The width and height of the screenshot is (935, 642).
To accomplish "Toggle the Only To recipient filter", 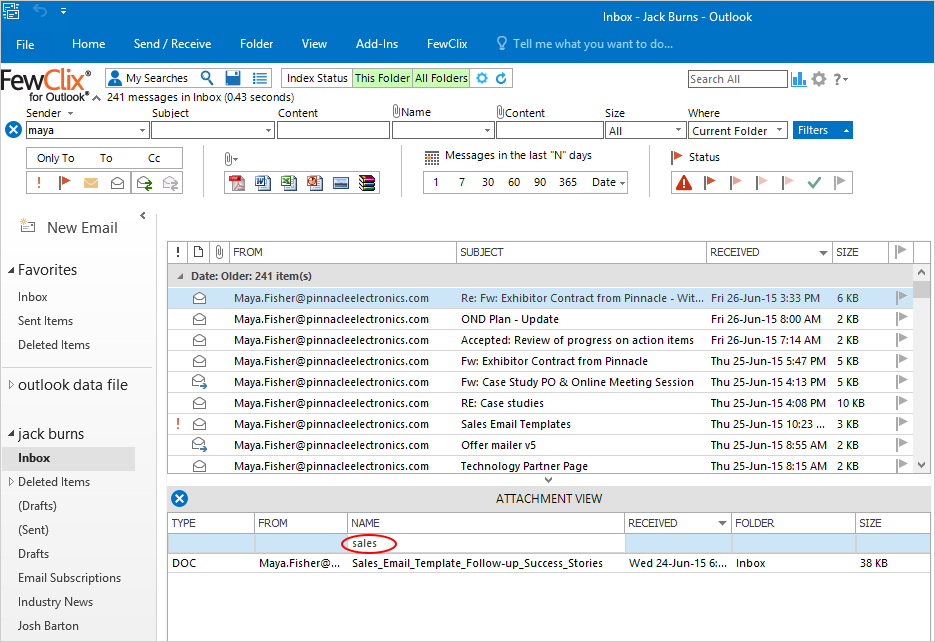I will click(x=55, y=158).
